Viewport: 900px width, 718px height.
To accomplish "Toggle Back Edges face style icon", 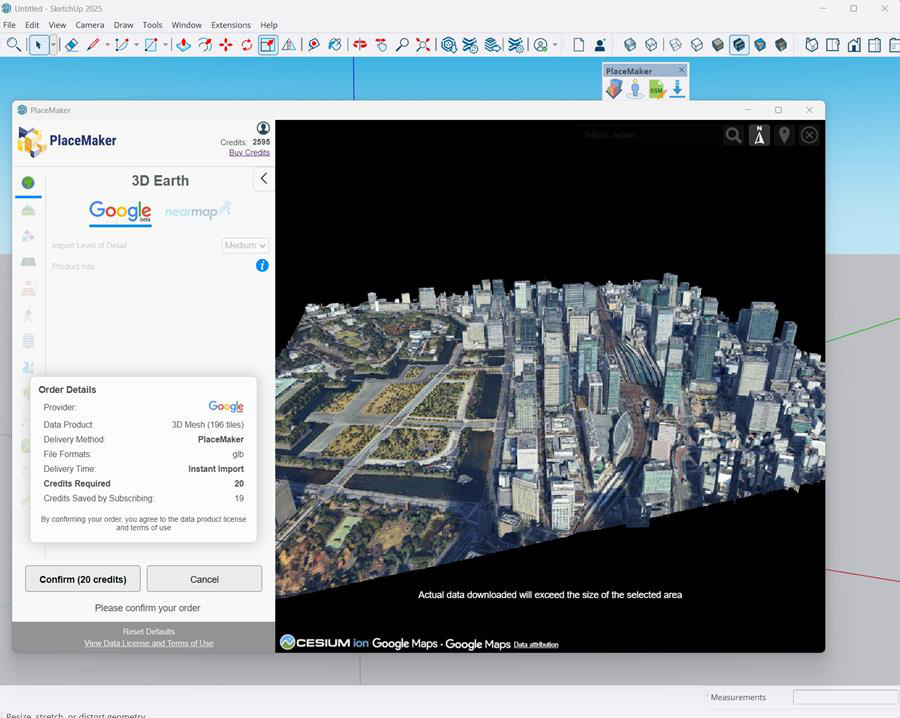I will click(651, 45).
